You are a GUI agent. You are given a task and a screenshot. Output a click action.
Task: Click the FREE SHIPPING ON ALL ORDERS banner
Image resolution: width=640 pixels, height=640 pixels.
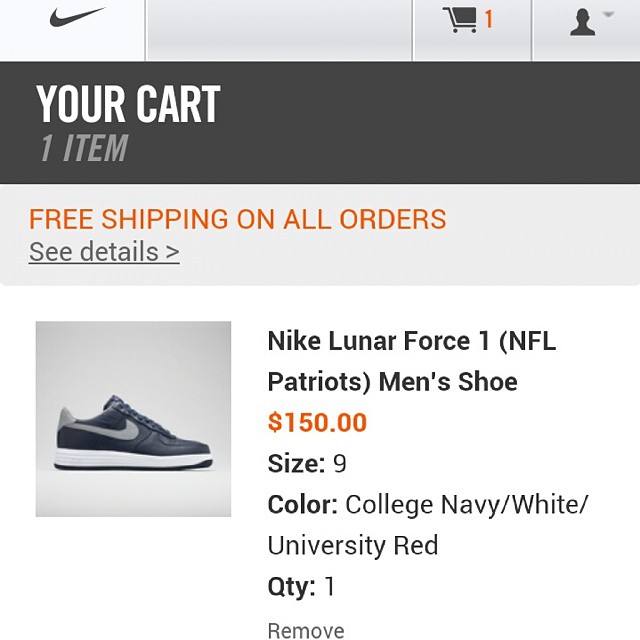[237, 219]
